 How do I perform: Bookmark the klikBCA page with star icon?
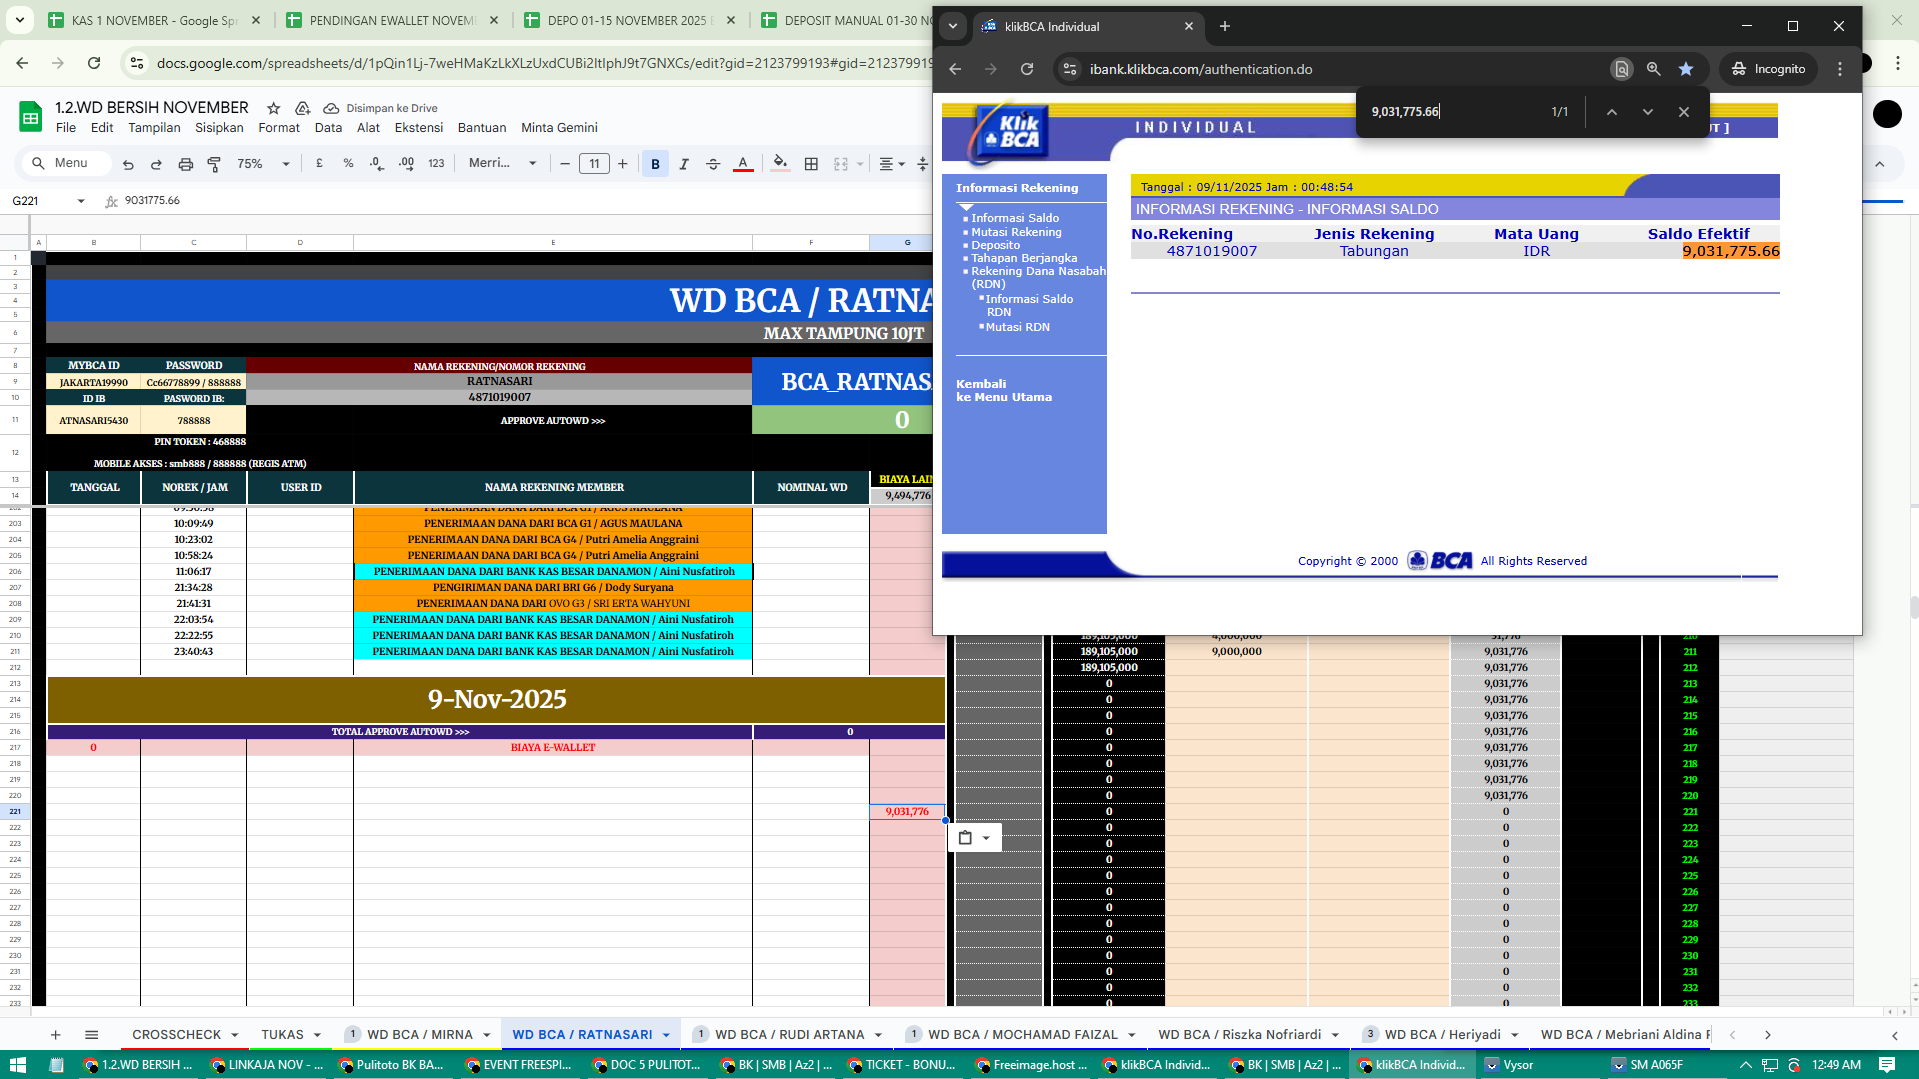[1686, 69]
